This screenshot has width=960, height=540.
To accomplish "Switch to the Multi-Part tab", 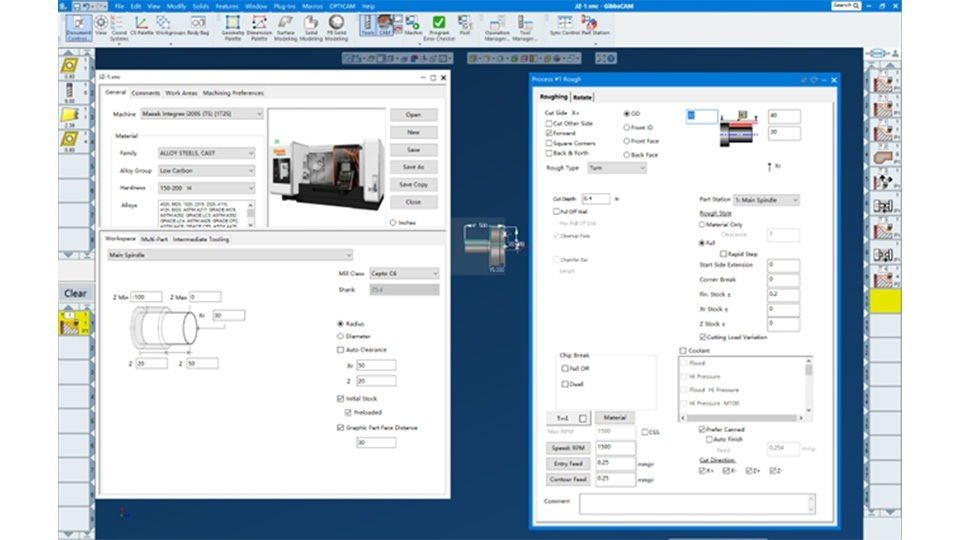I will (154, 239).
